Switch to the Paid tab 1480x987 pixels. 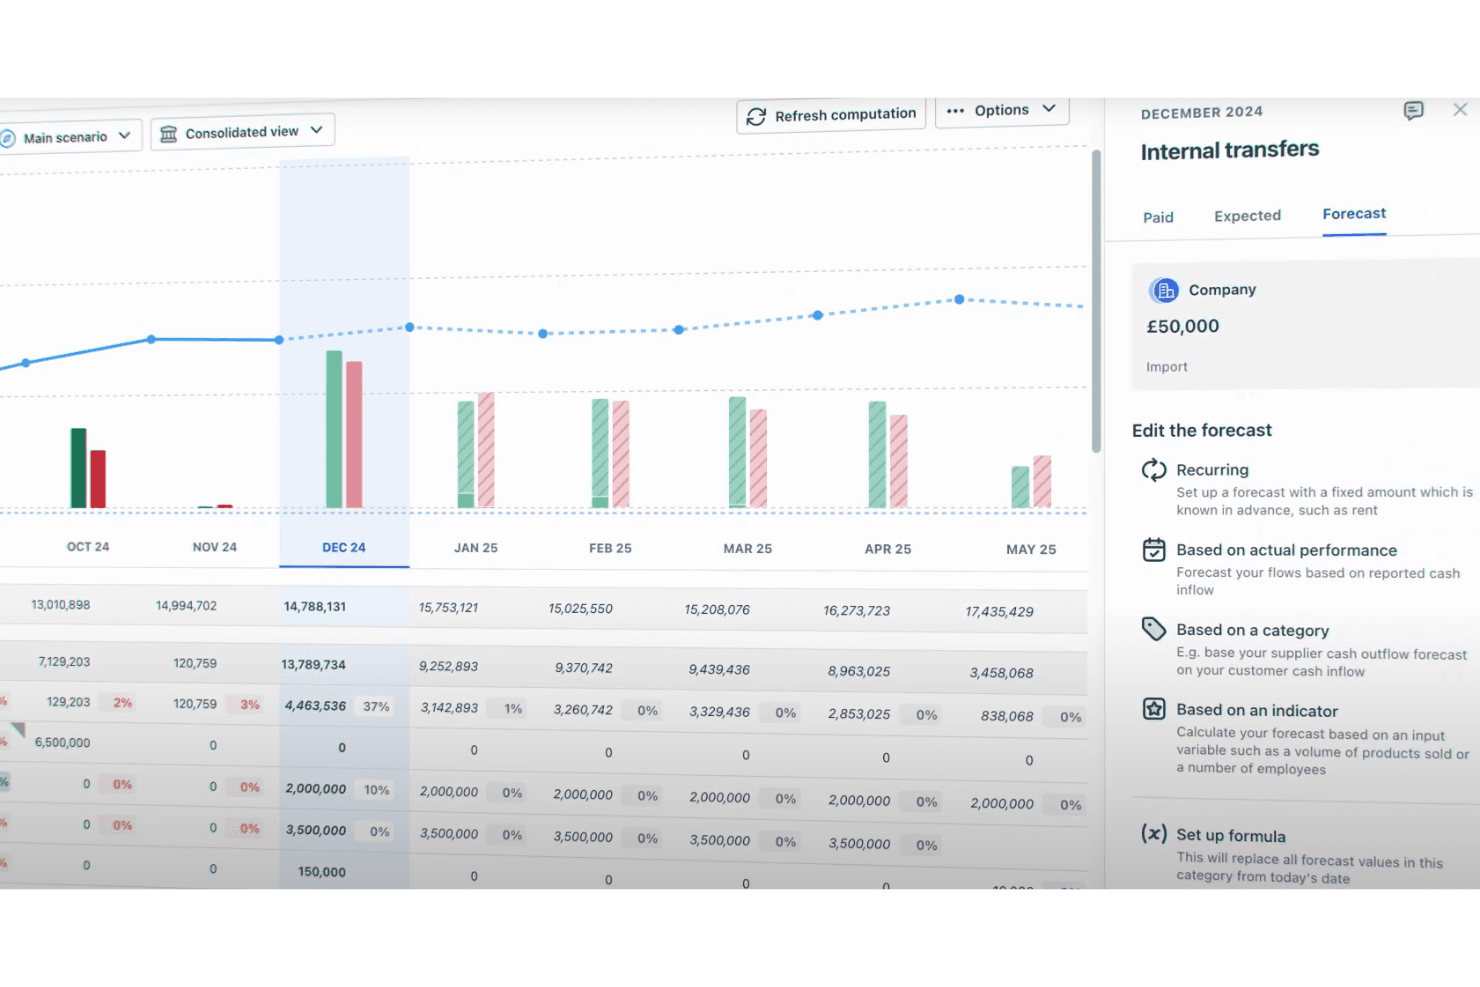1158,217
